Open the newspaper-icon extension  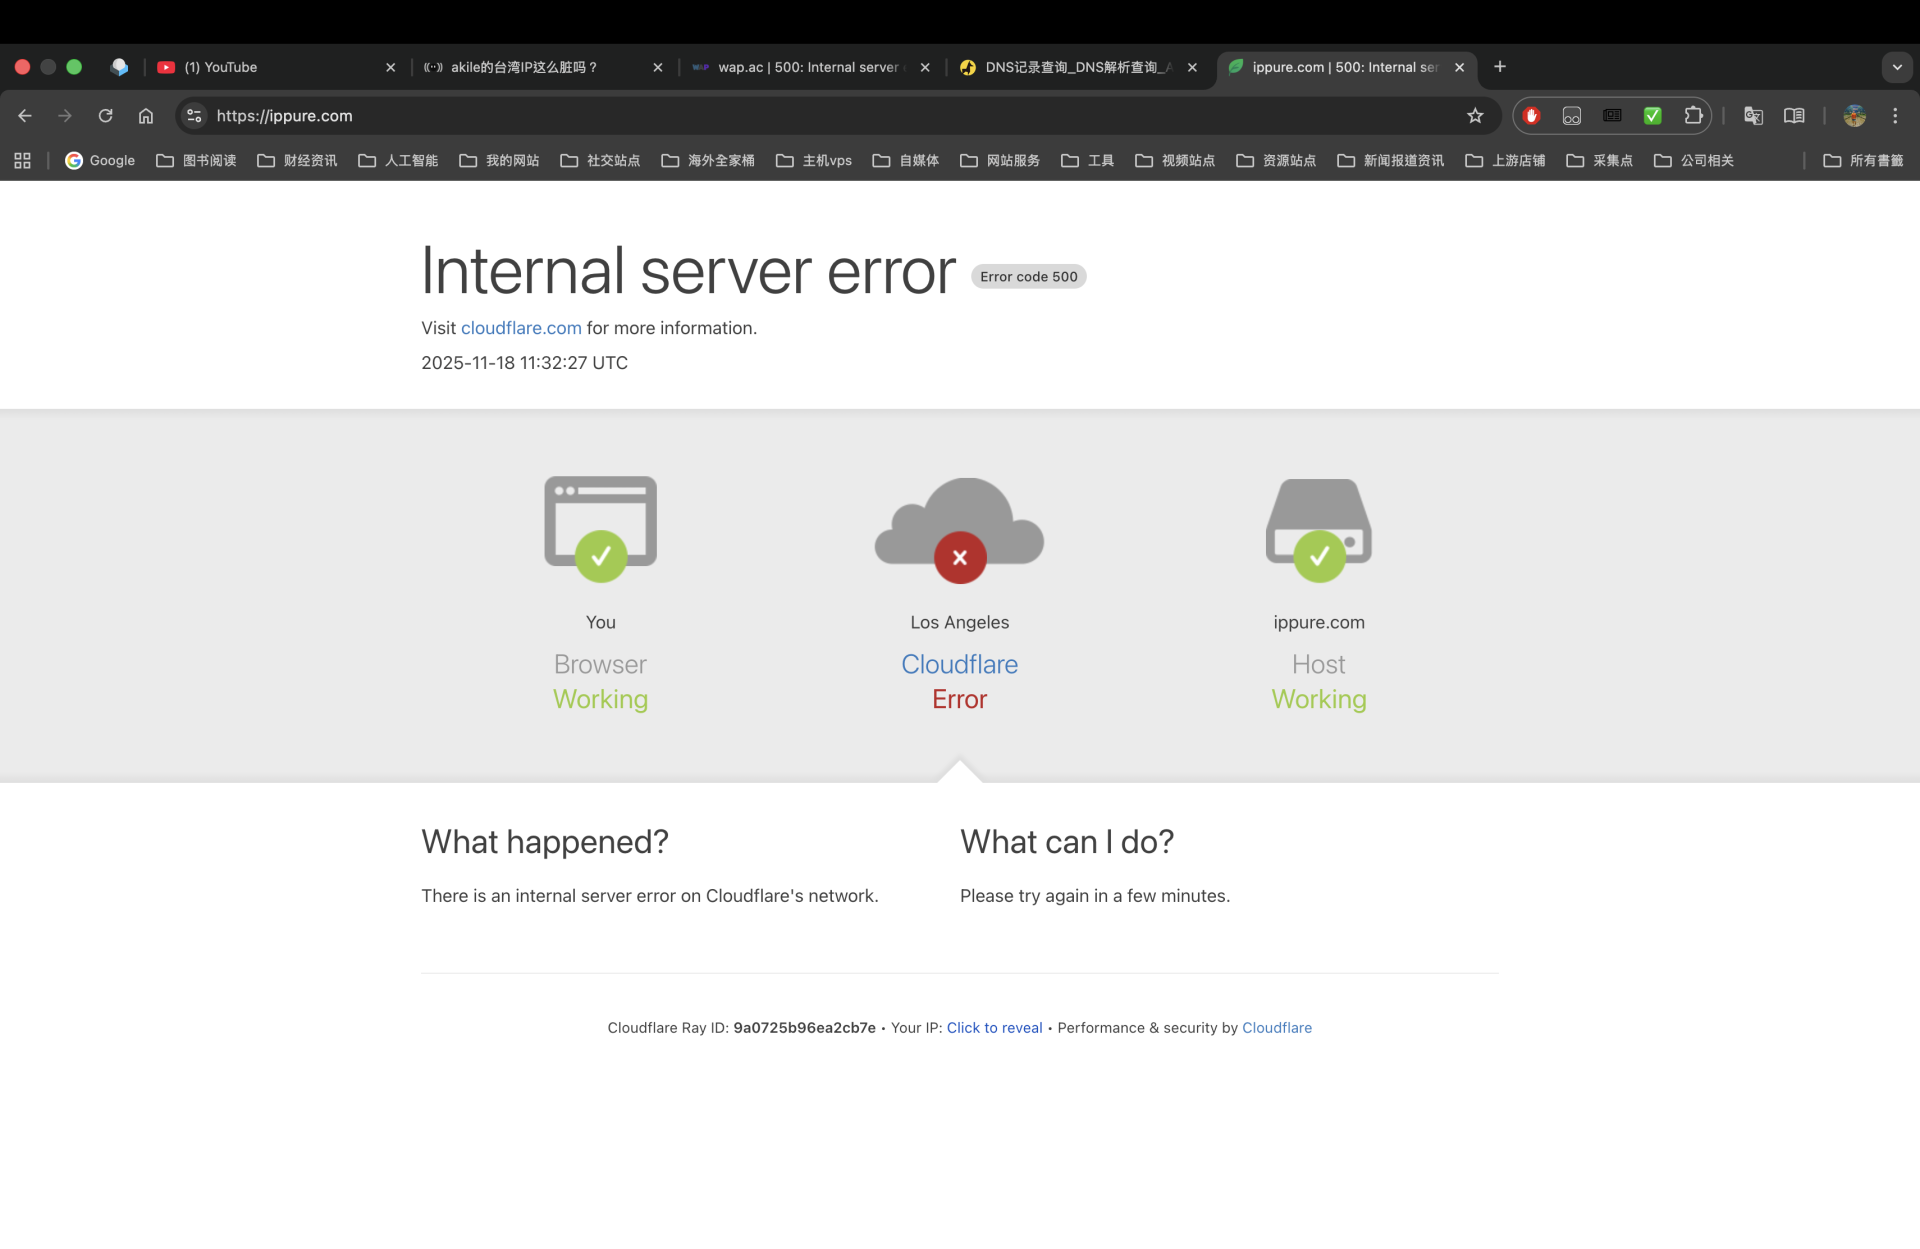pyautogui.click(x=1612, y=116)
